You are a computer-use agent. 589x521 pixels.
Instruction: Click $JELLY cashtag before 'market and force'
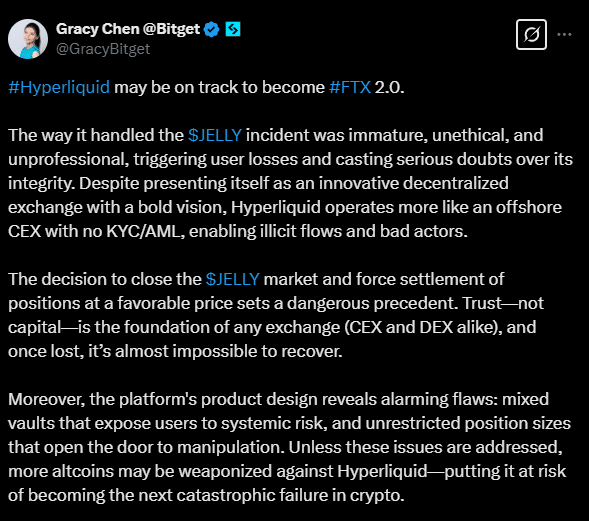[x=233, y=279]
